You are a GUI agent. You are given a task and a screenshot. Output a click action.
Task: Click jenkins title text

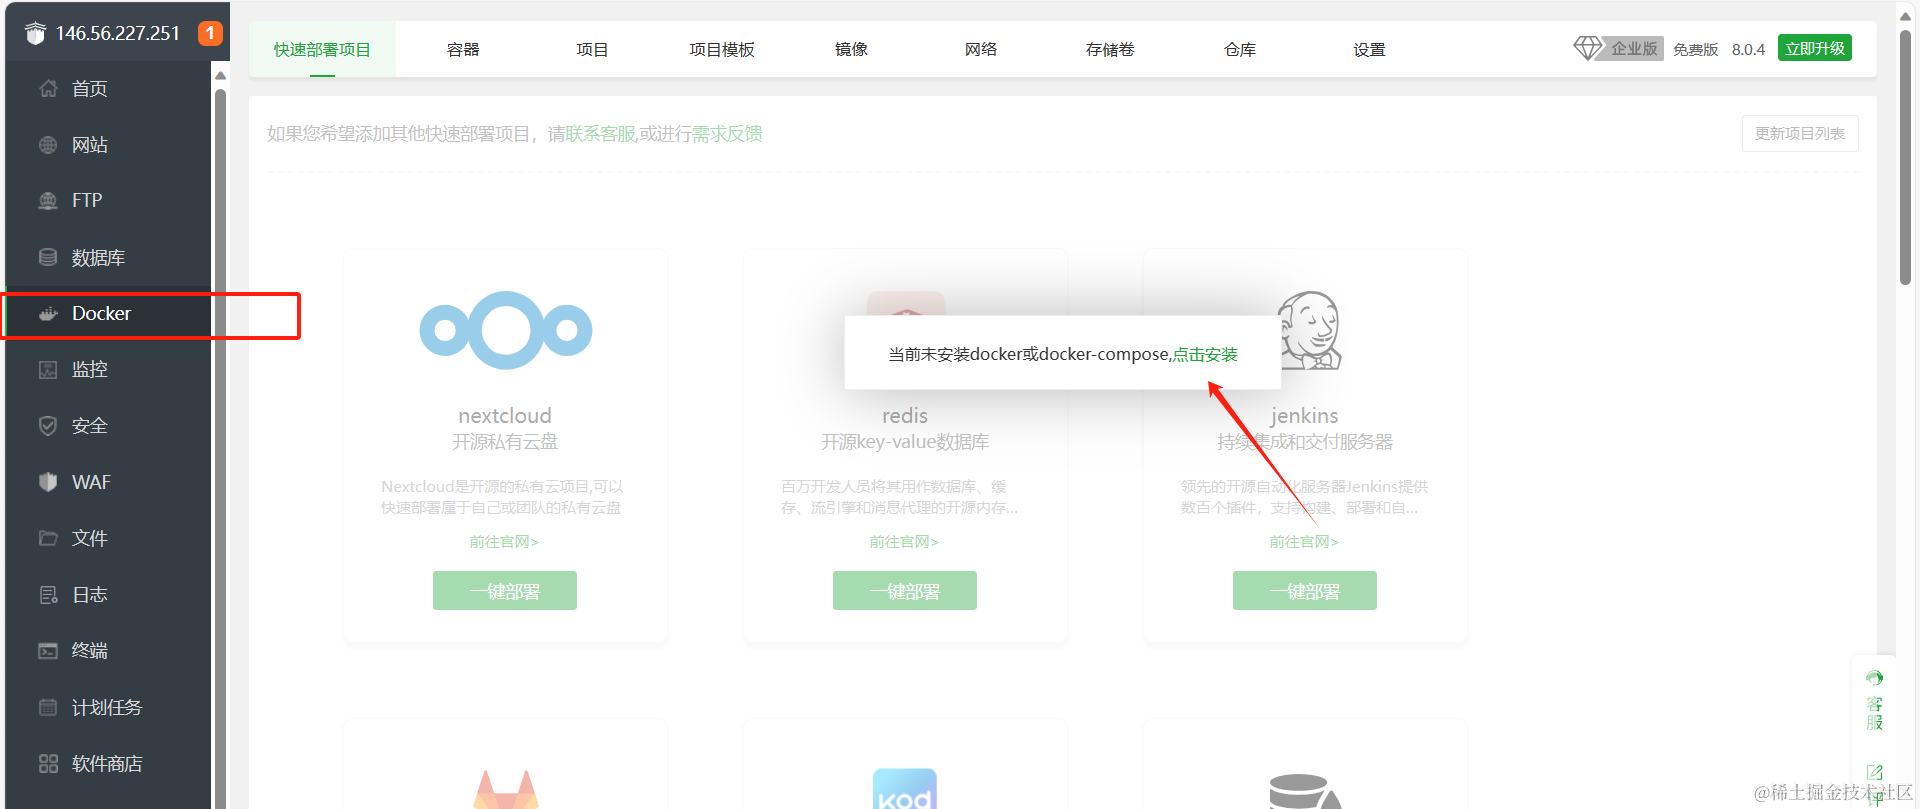[1304, 415]
